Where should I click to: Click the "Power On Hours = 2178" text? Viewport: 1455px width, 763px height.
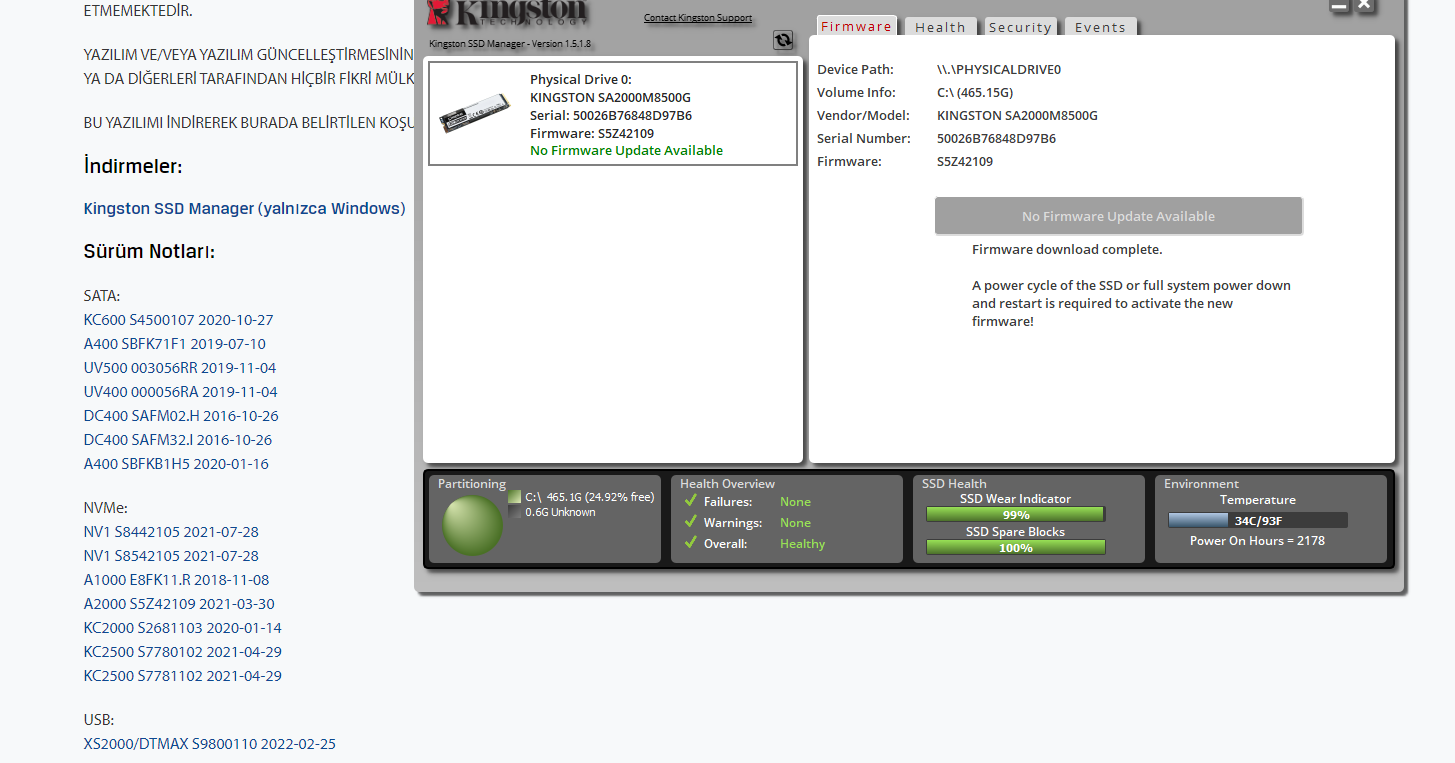[x=1257, y=540]
